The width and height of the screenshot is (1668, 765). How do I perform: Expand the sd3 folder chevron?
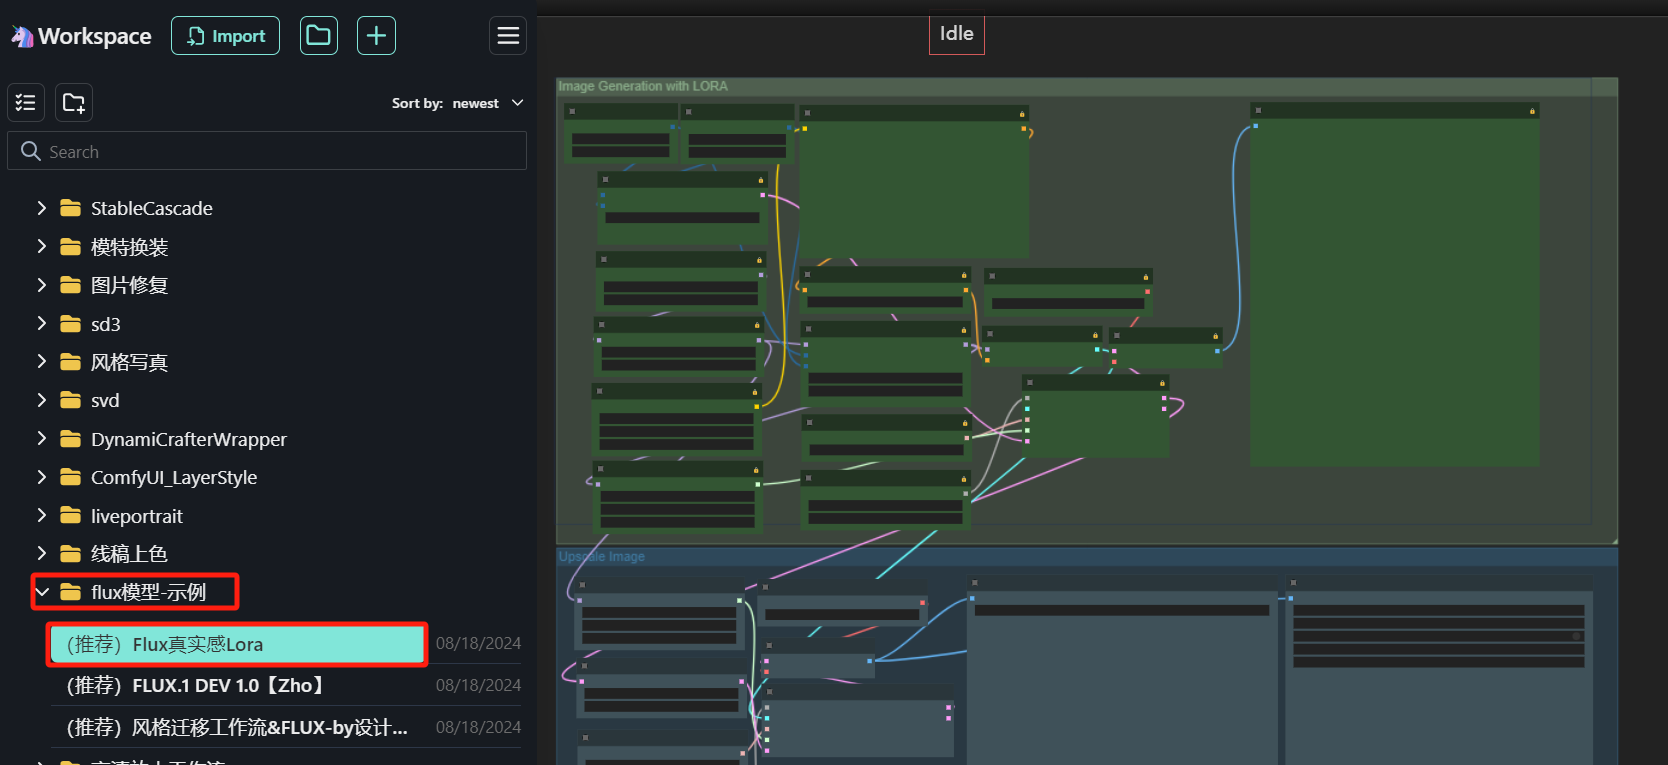coord(41,323)
